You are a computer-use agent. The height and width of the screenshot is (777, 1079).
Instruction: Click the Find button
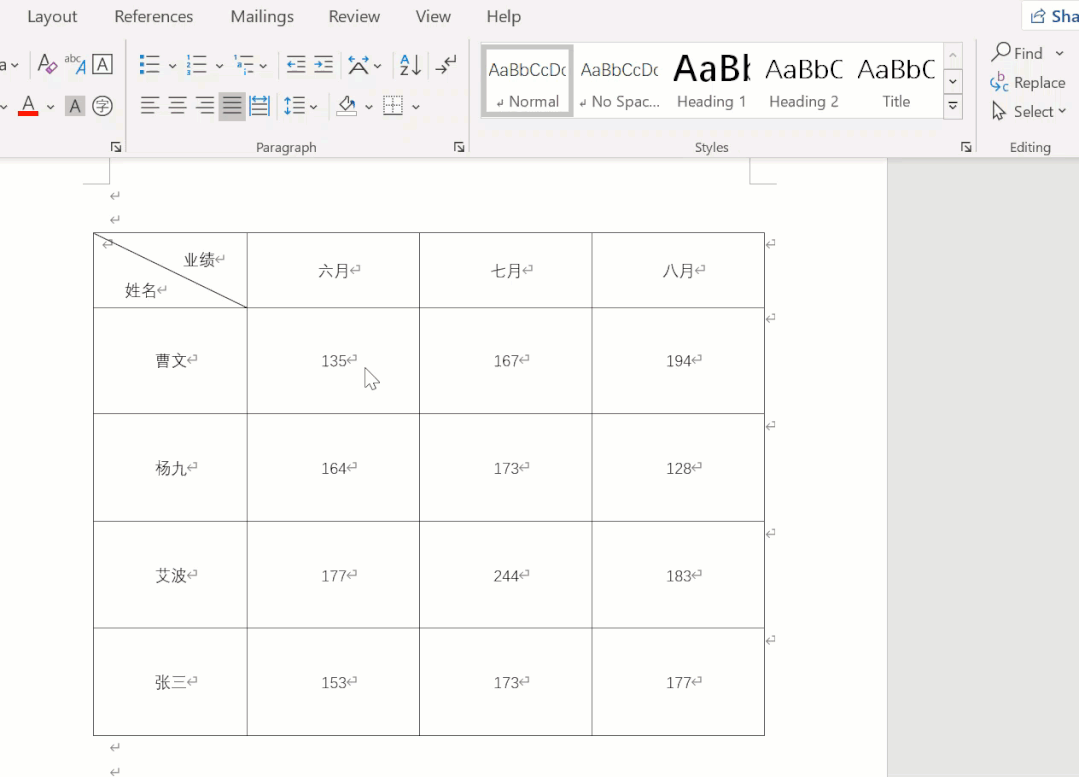point(1018,53)
